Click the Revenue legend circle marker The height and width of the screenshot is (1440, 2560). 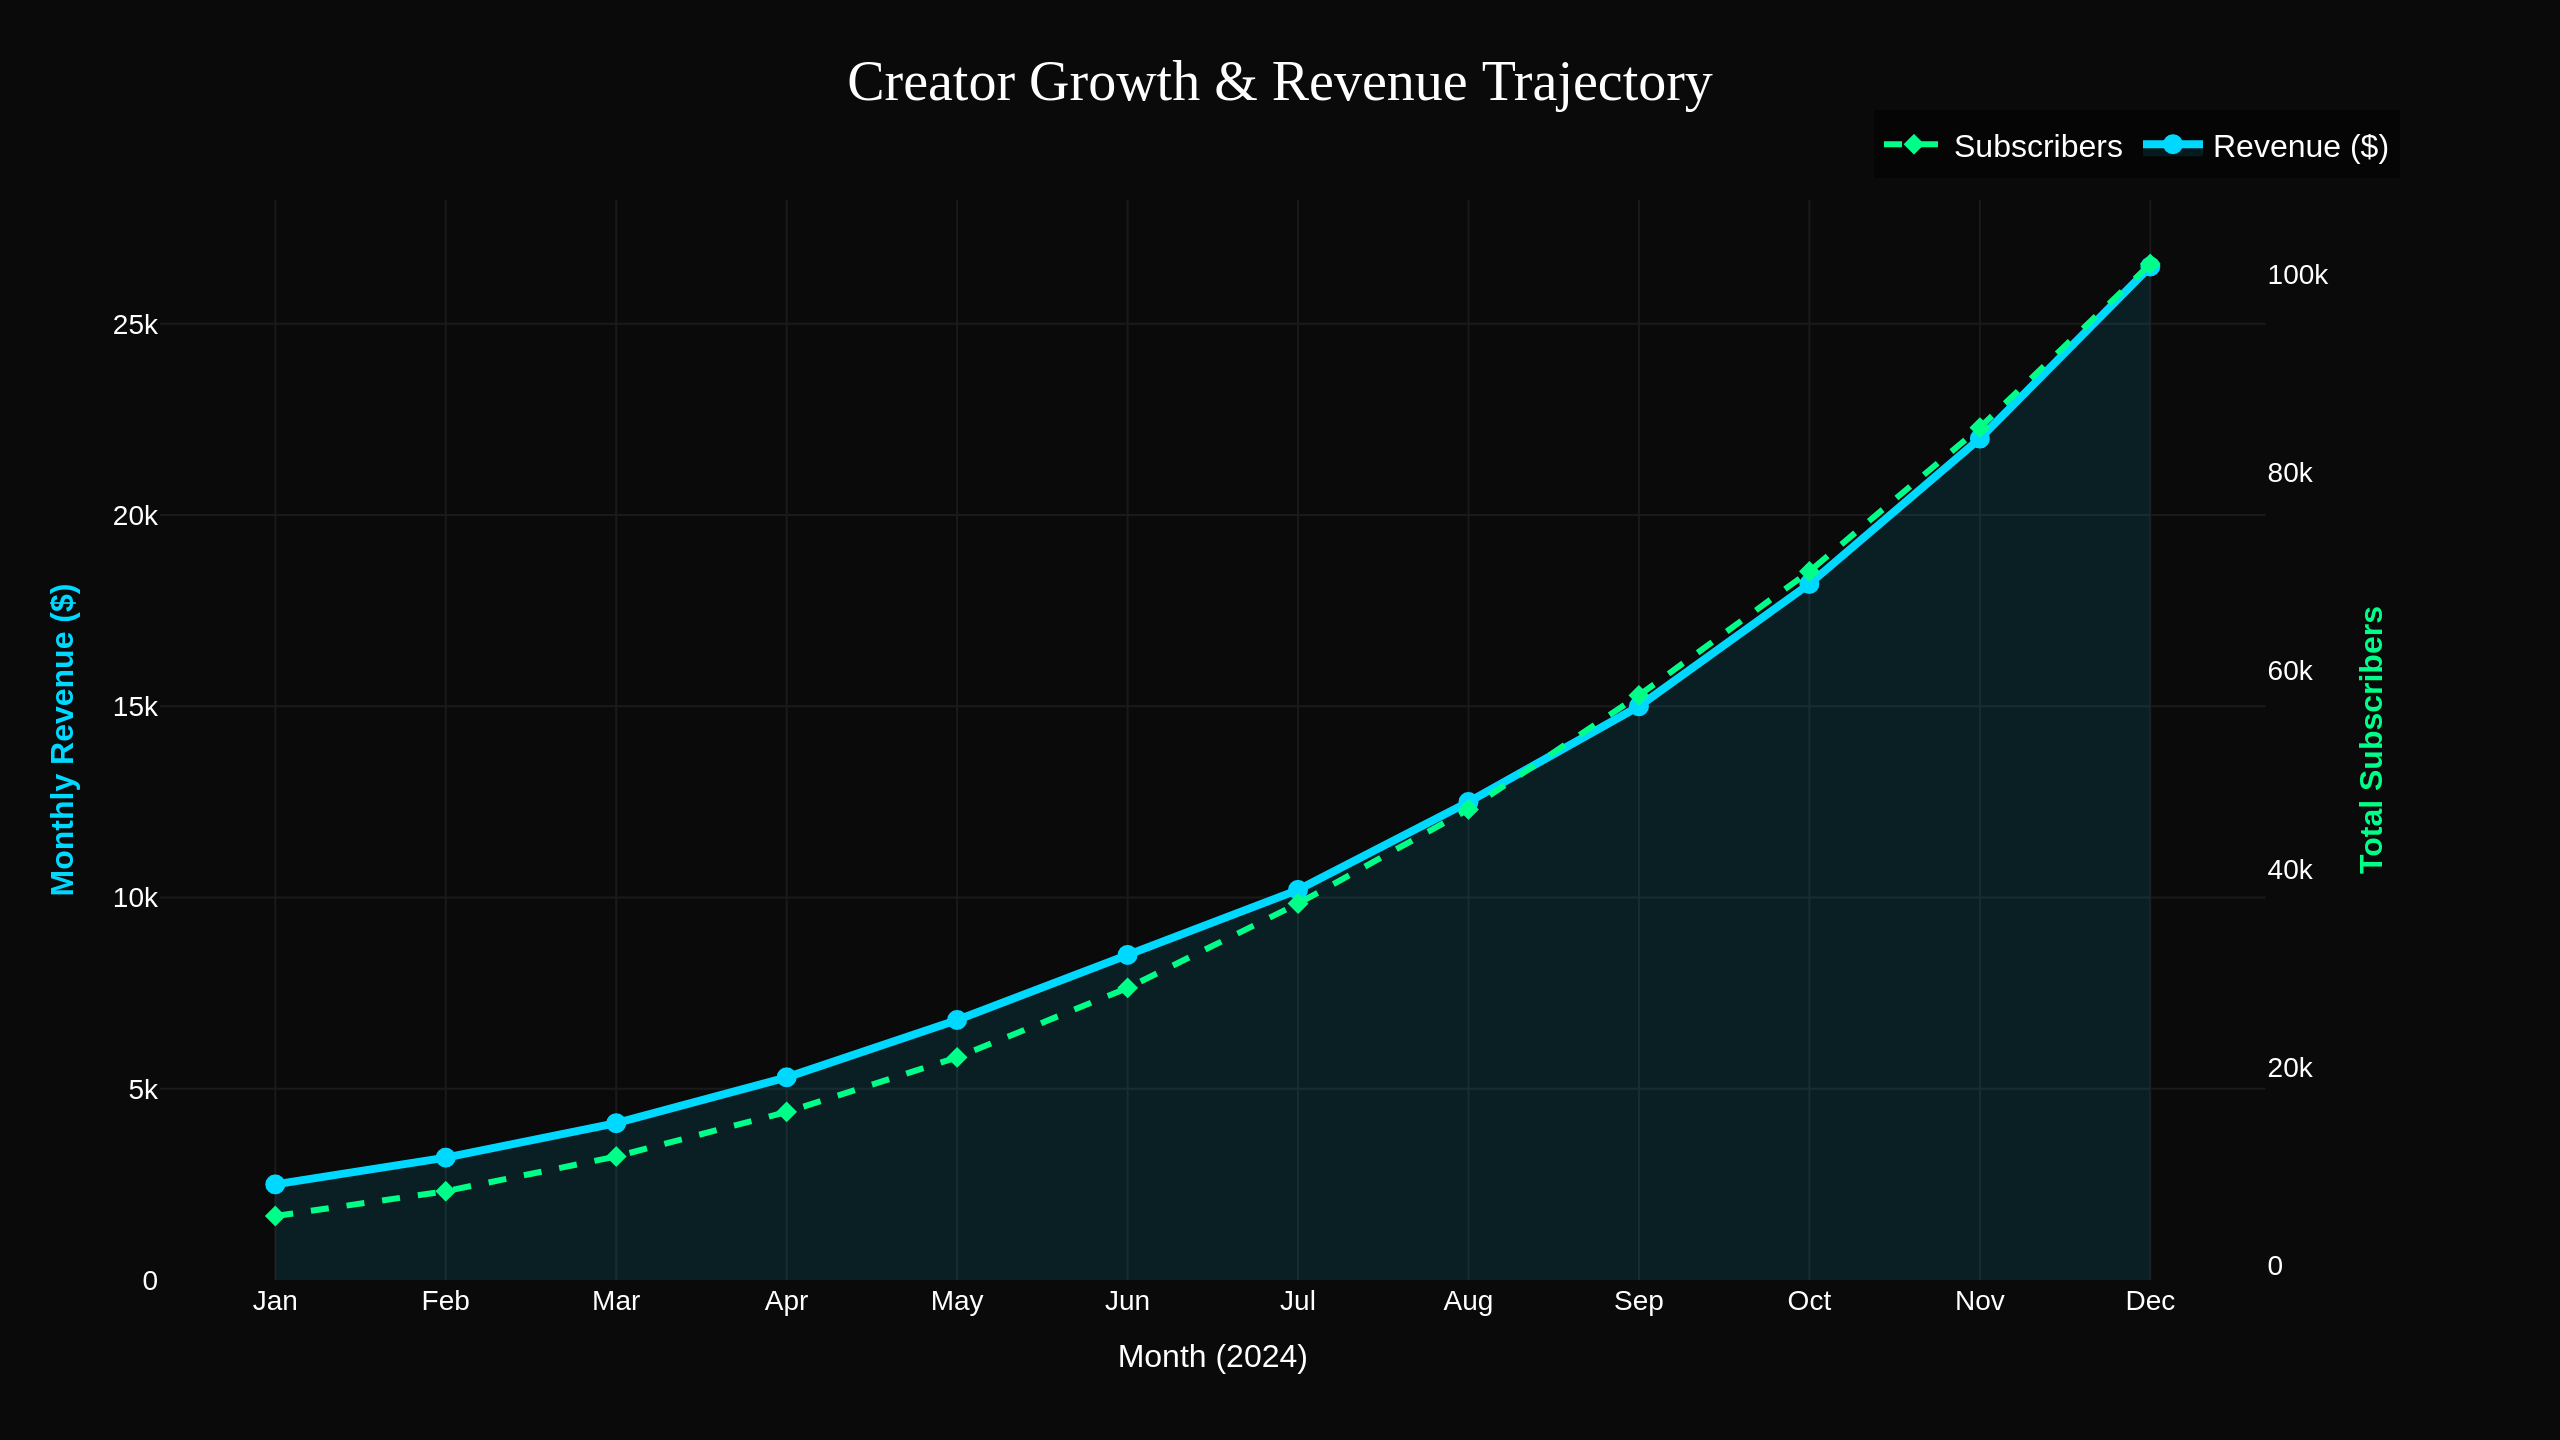click(2172, 145)
